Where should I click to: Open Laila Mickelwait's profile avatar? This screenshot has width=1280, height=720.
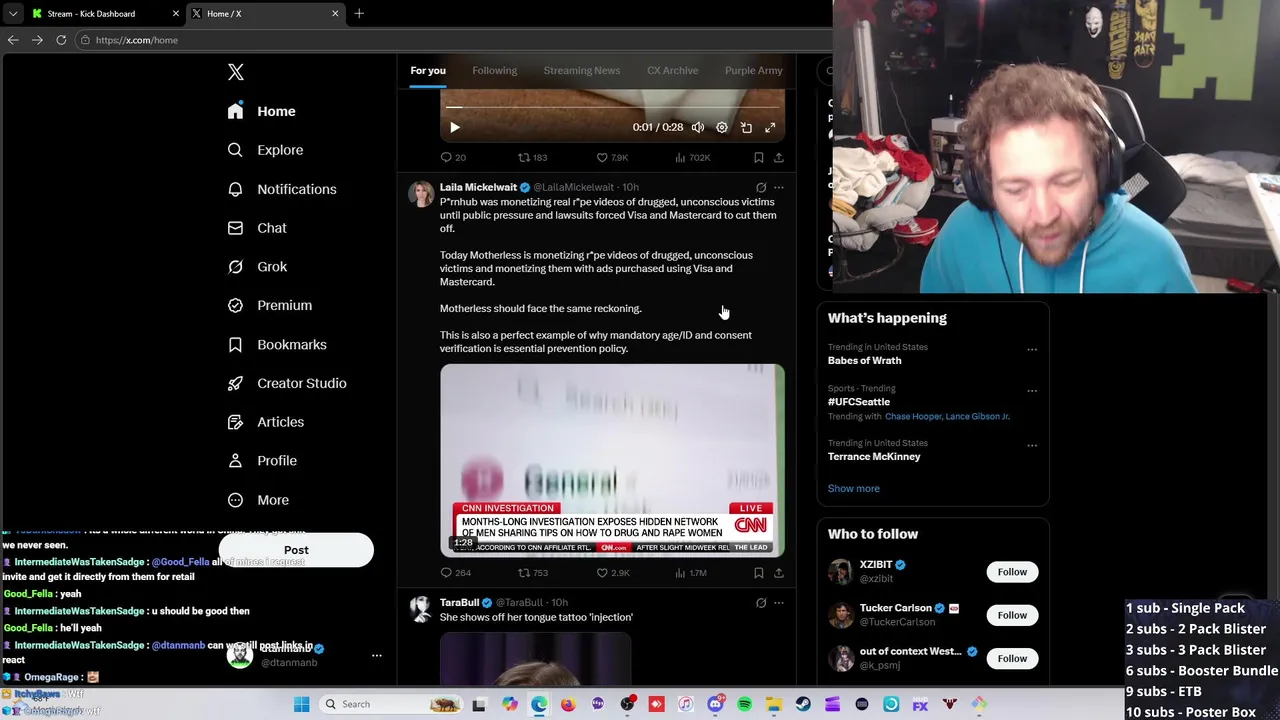coord(421,193)
